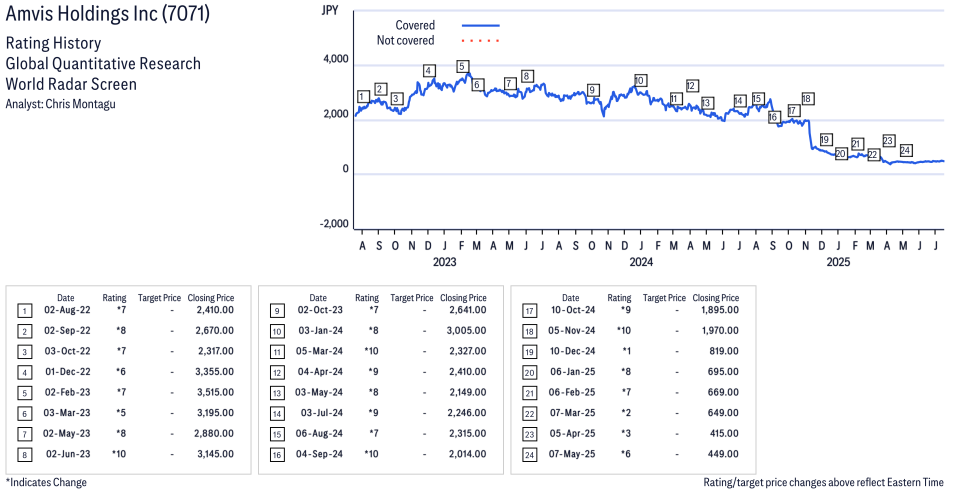Click the Not covered legend label
This screenshot has width=955, height=489.
[x=405, y=41]
